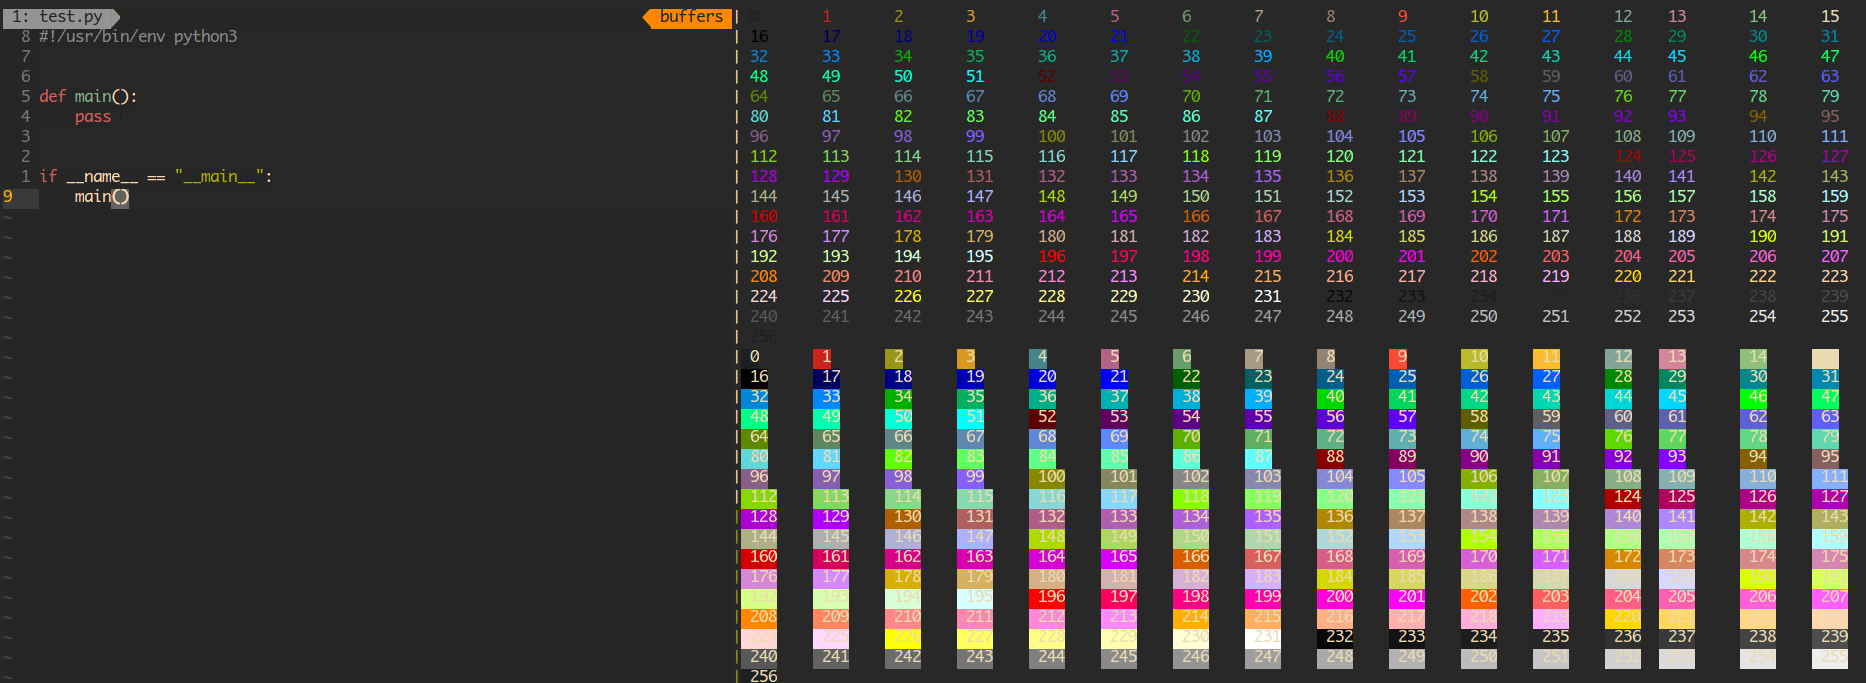Pick the red background swatch labeled 160
The image size is (1866, 683).
click(759, 557)
